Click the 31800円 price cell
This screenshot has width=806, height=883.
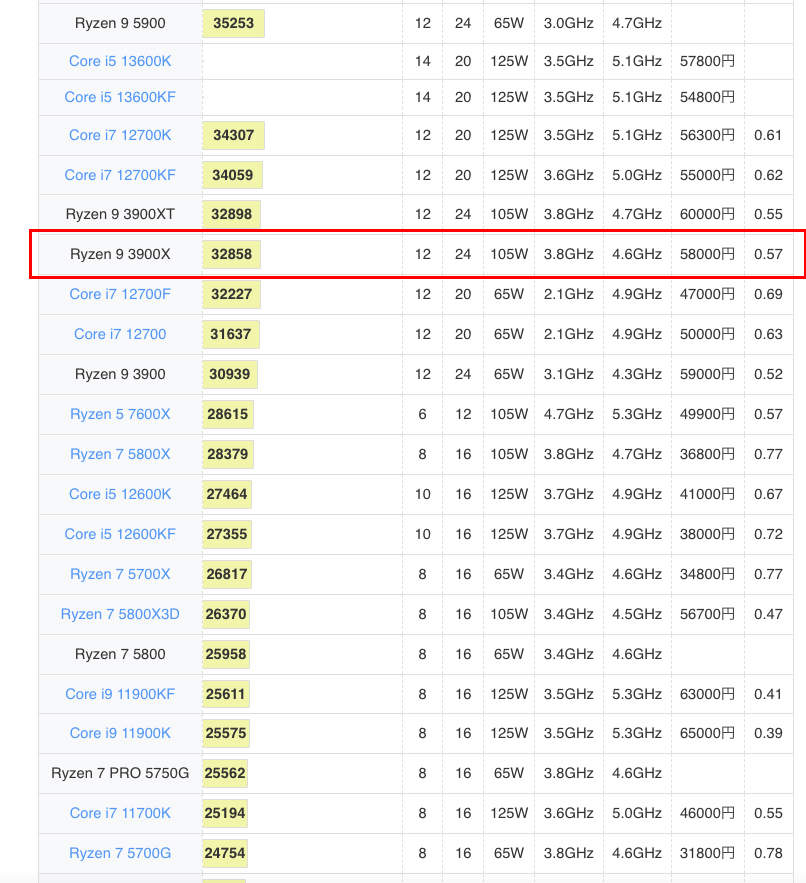tap(707, 853)
